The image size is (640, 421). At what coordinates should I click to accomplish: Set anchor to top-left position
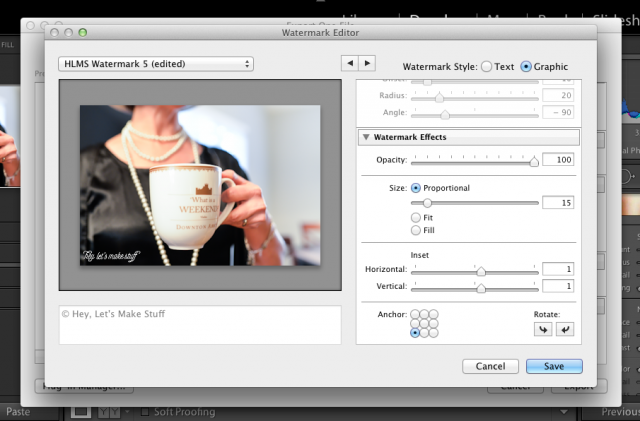point(415,314)
